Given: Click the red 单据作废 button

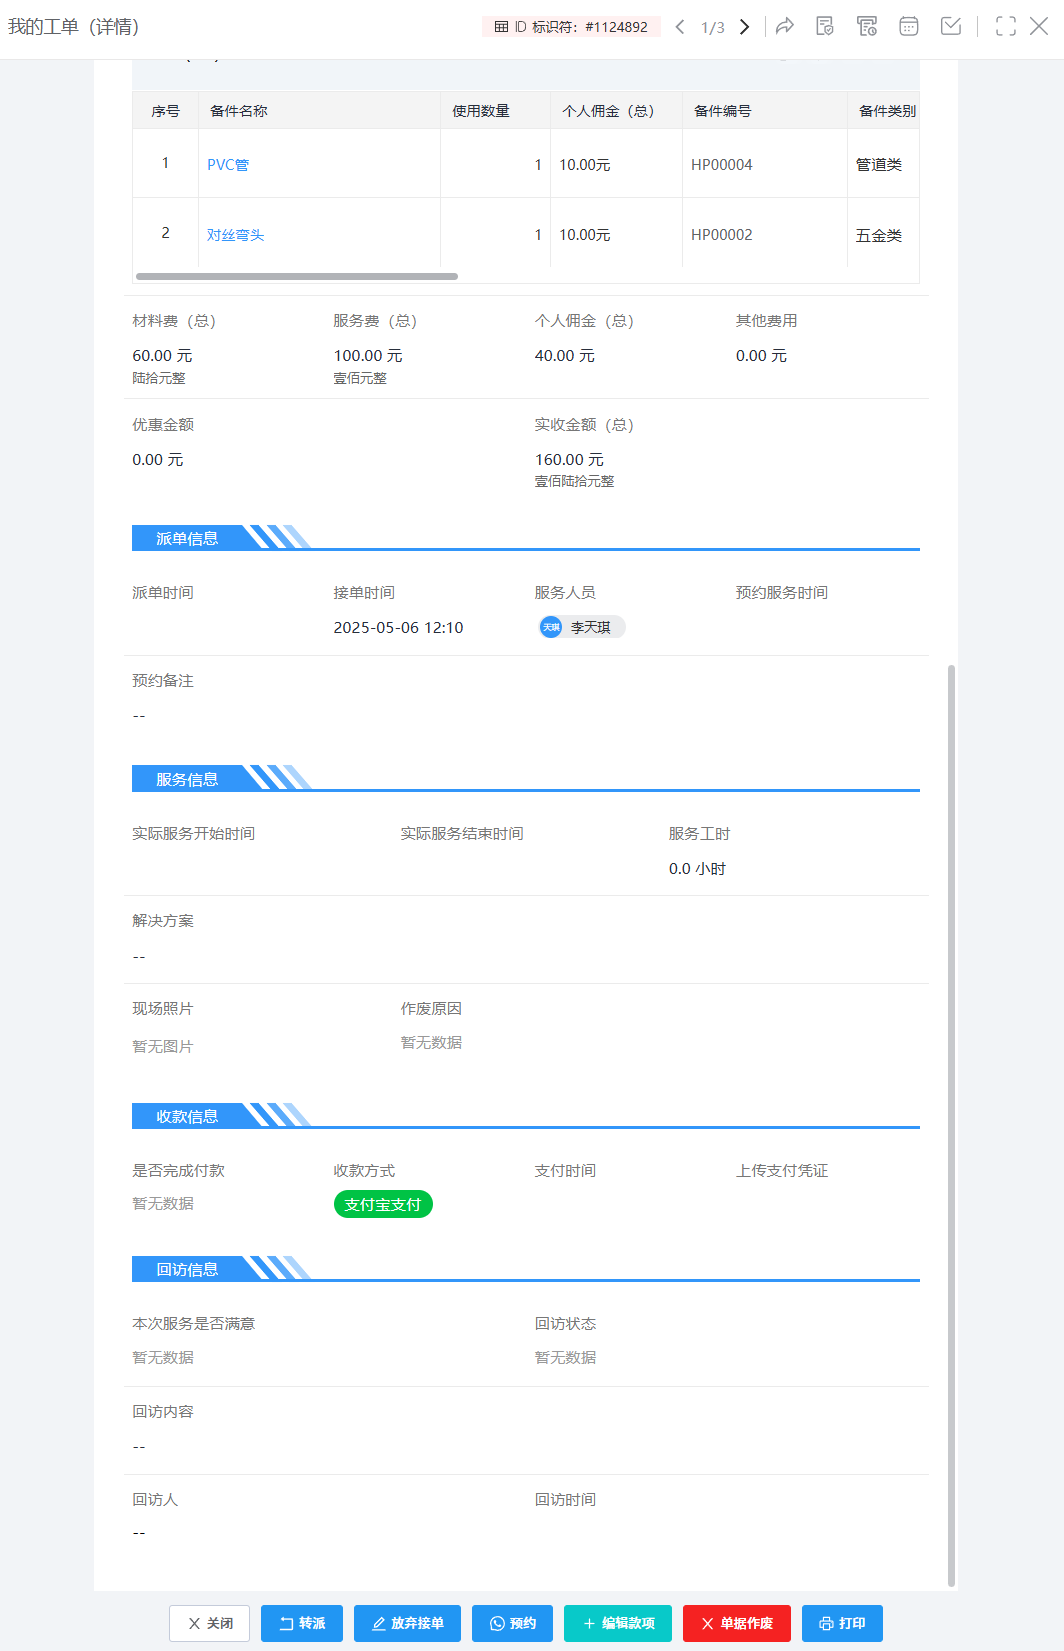Looking at the screenshot, I should (x=736, y=1623).
